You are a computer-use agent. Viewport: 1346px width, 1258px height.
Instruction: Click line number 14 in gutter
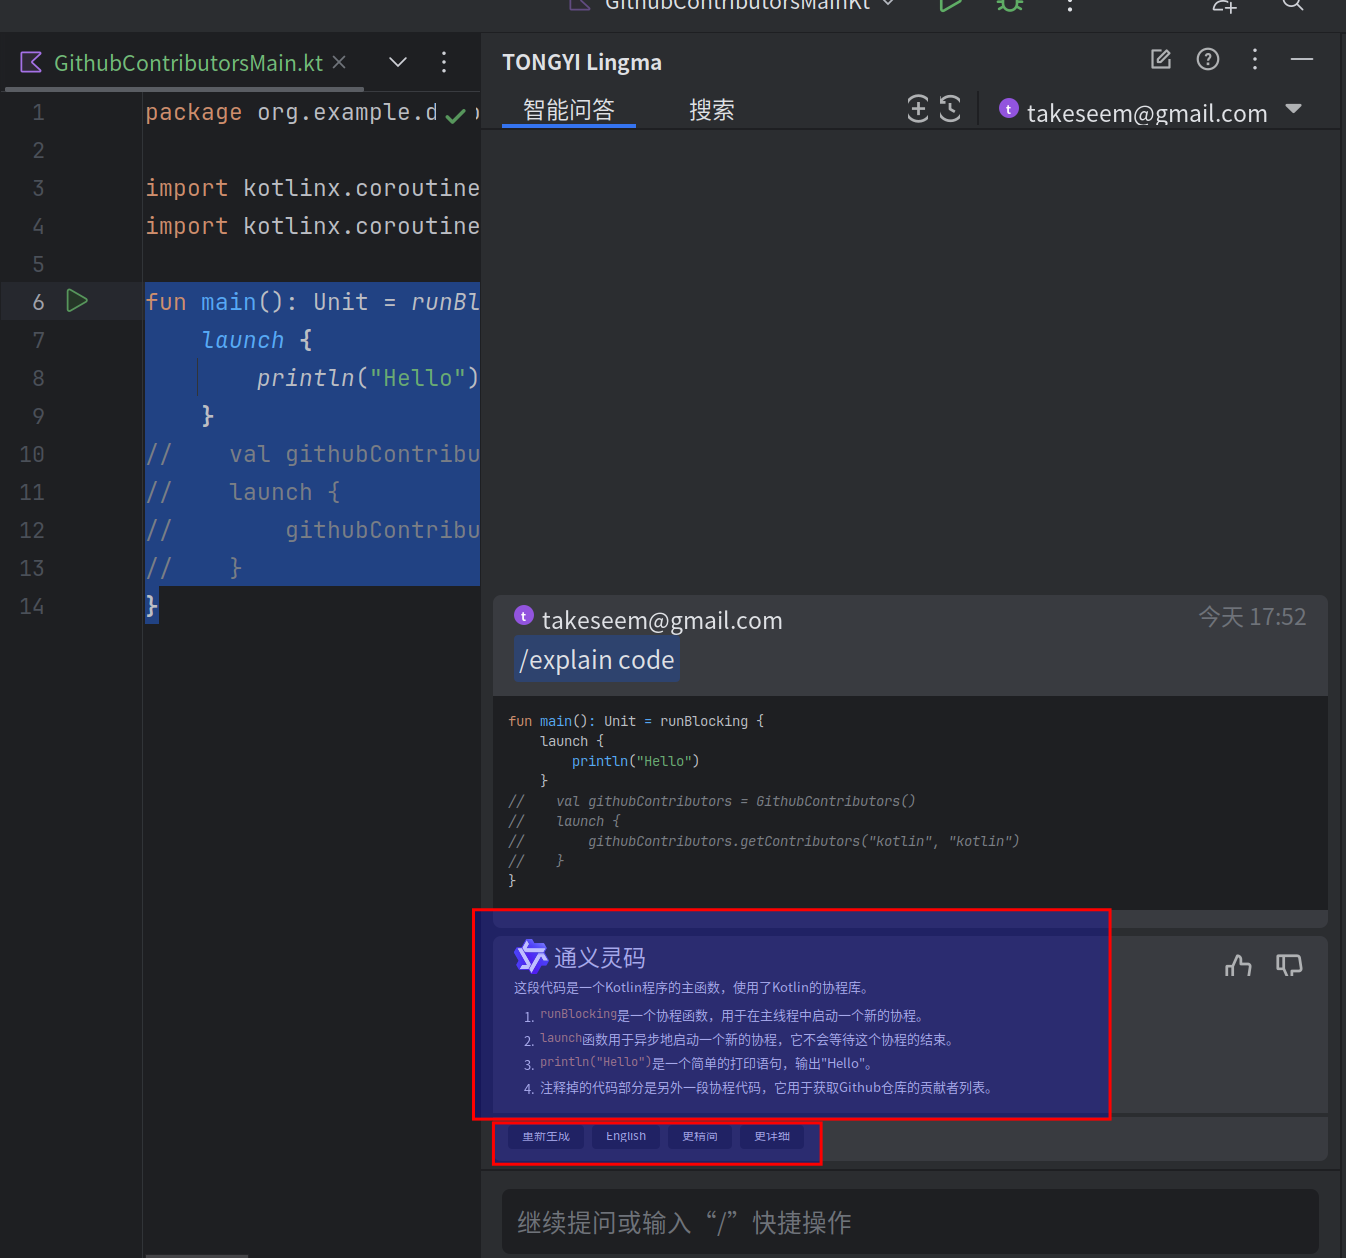(32, 606)
